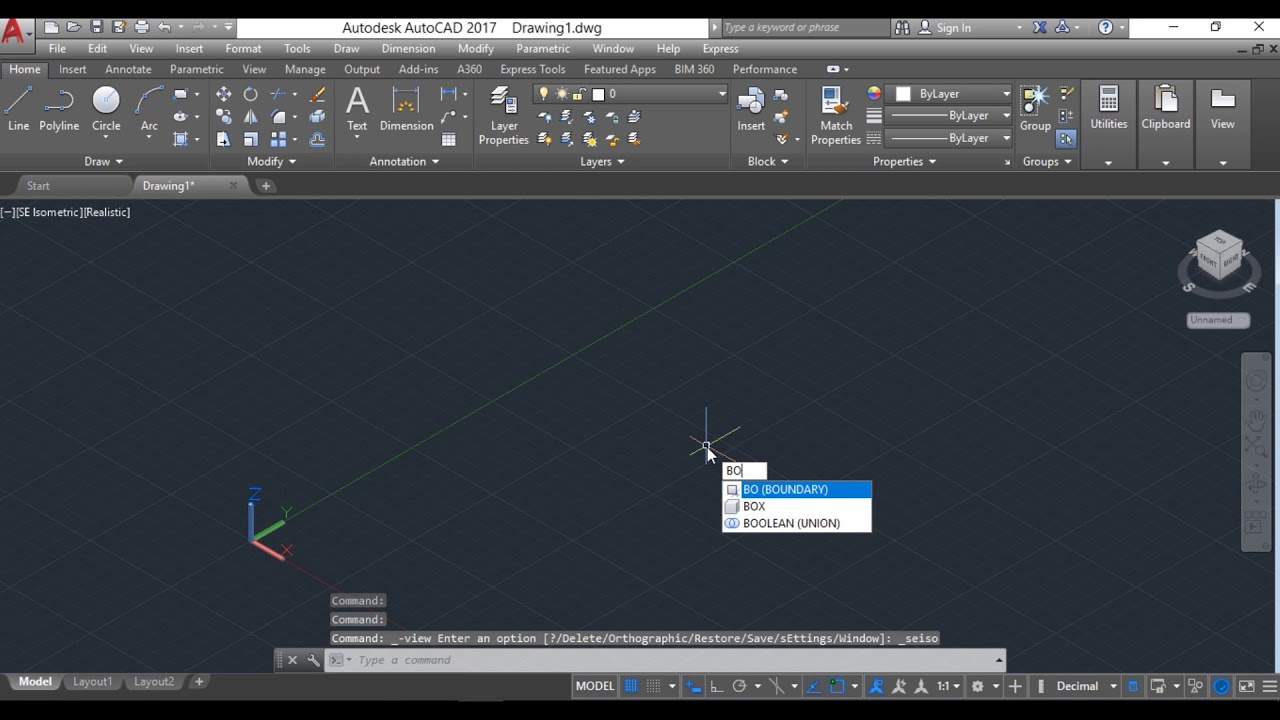Click the Type a keyword or phrase search box
Screen dimensions: 1280x720
point(804,27)
